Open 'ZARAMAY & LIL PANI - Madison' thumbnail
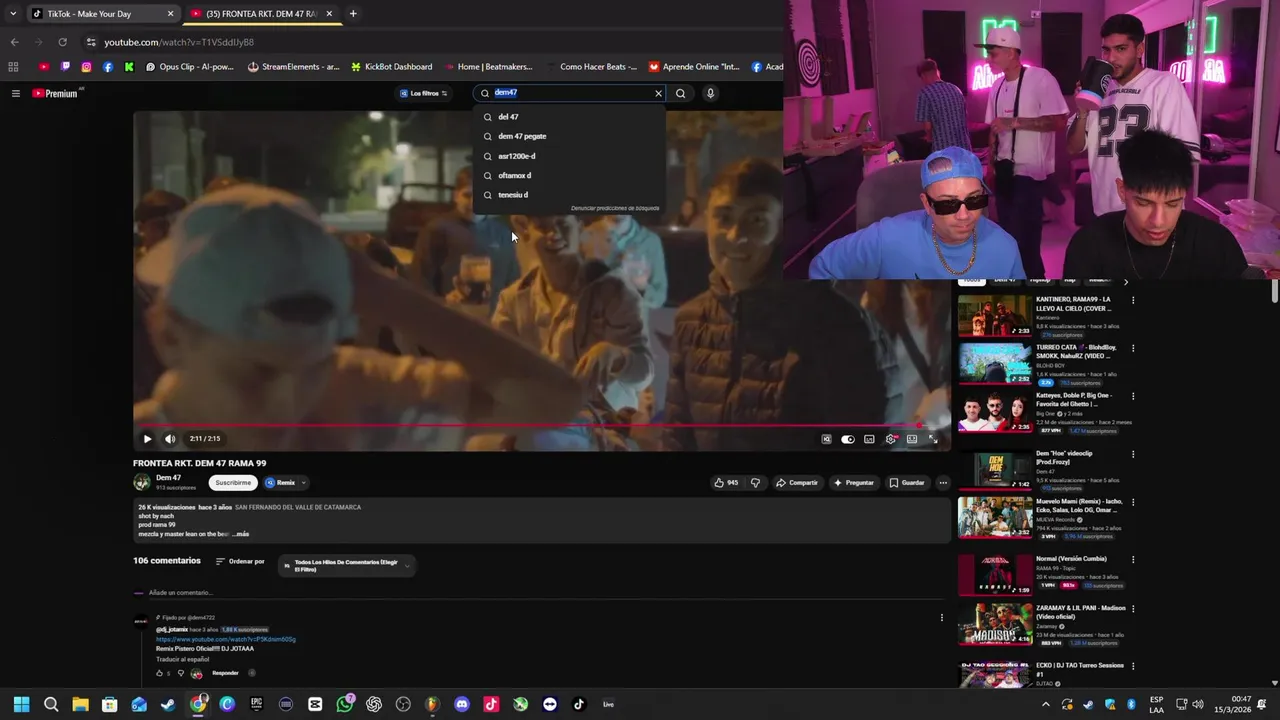 coord(995,625)
